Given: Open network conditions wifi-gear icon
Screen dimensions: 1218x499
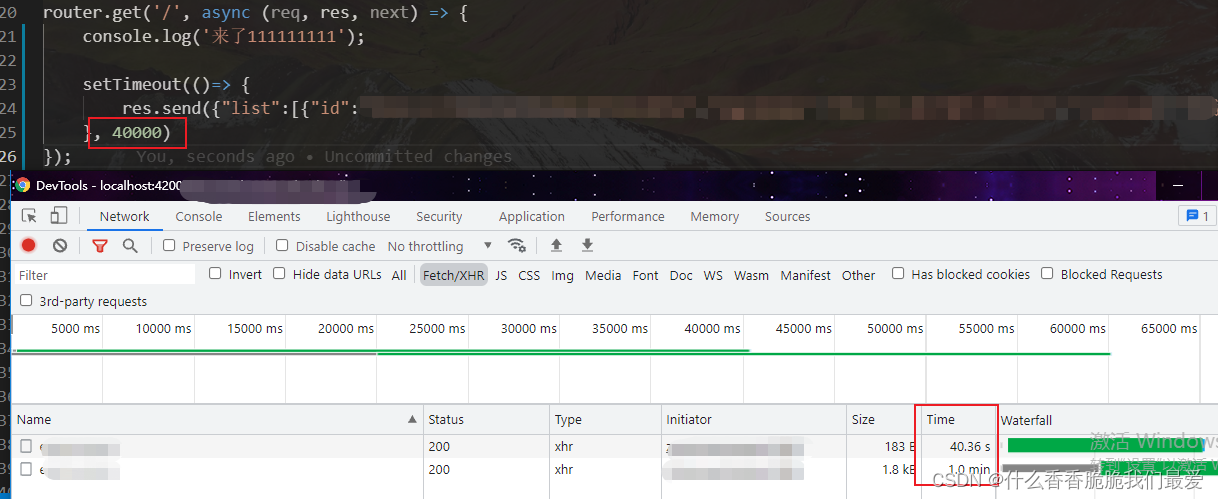Looking at the screenshot, I should click(x=517, y=246).
